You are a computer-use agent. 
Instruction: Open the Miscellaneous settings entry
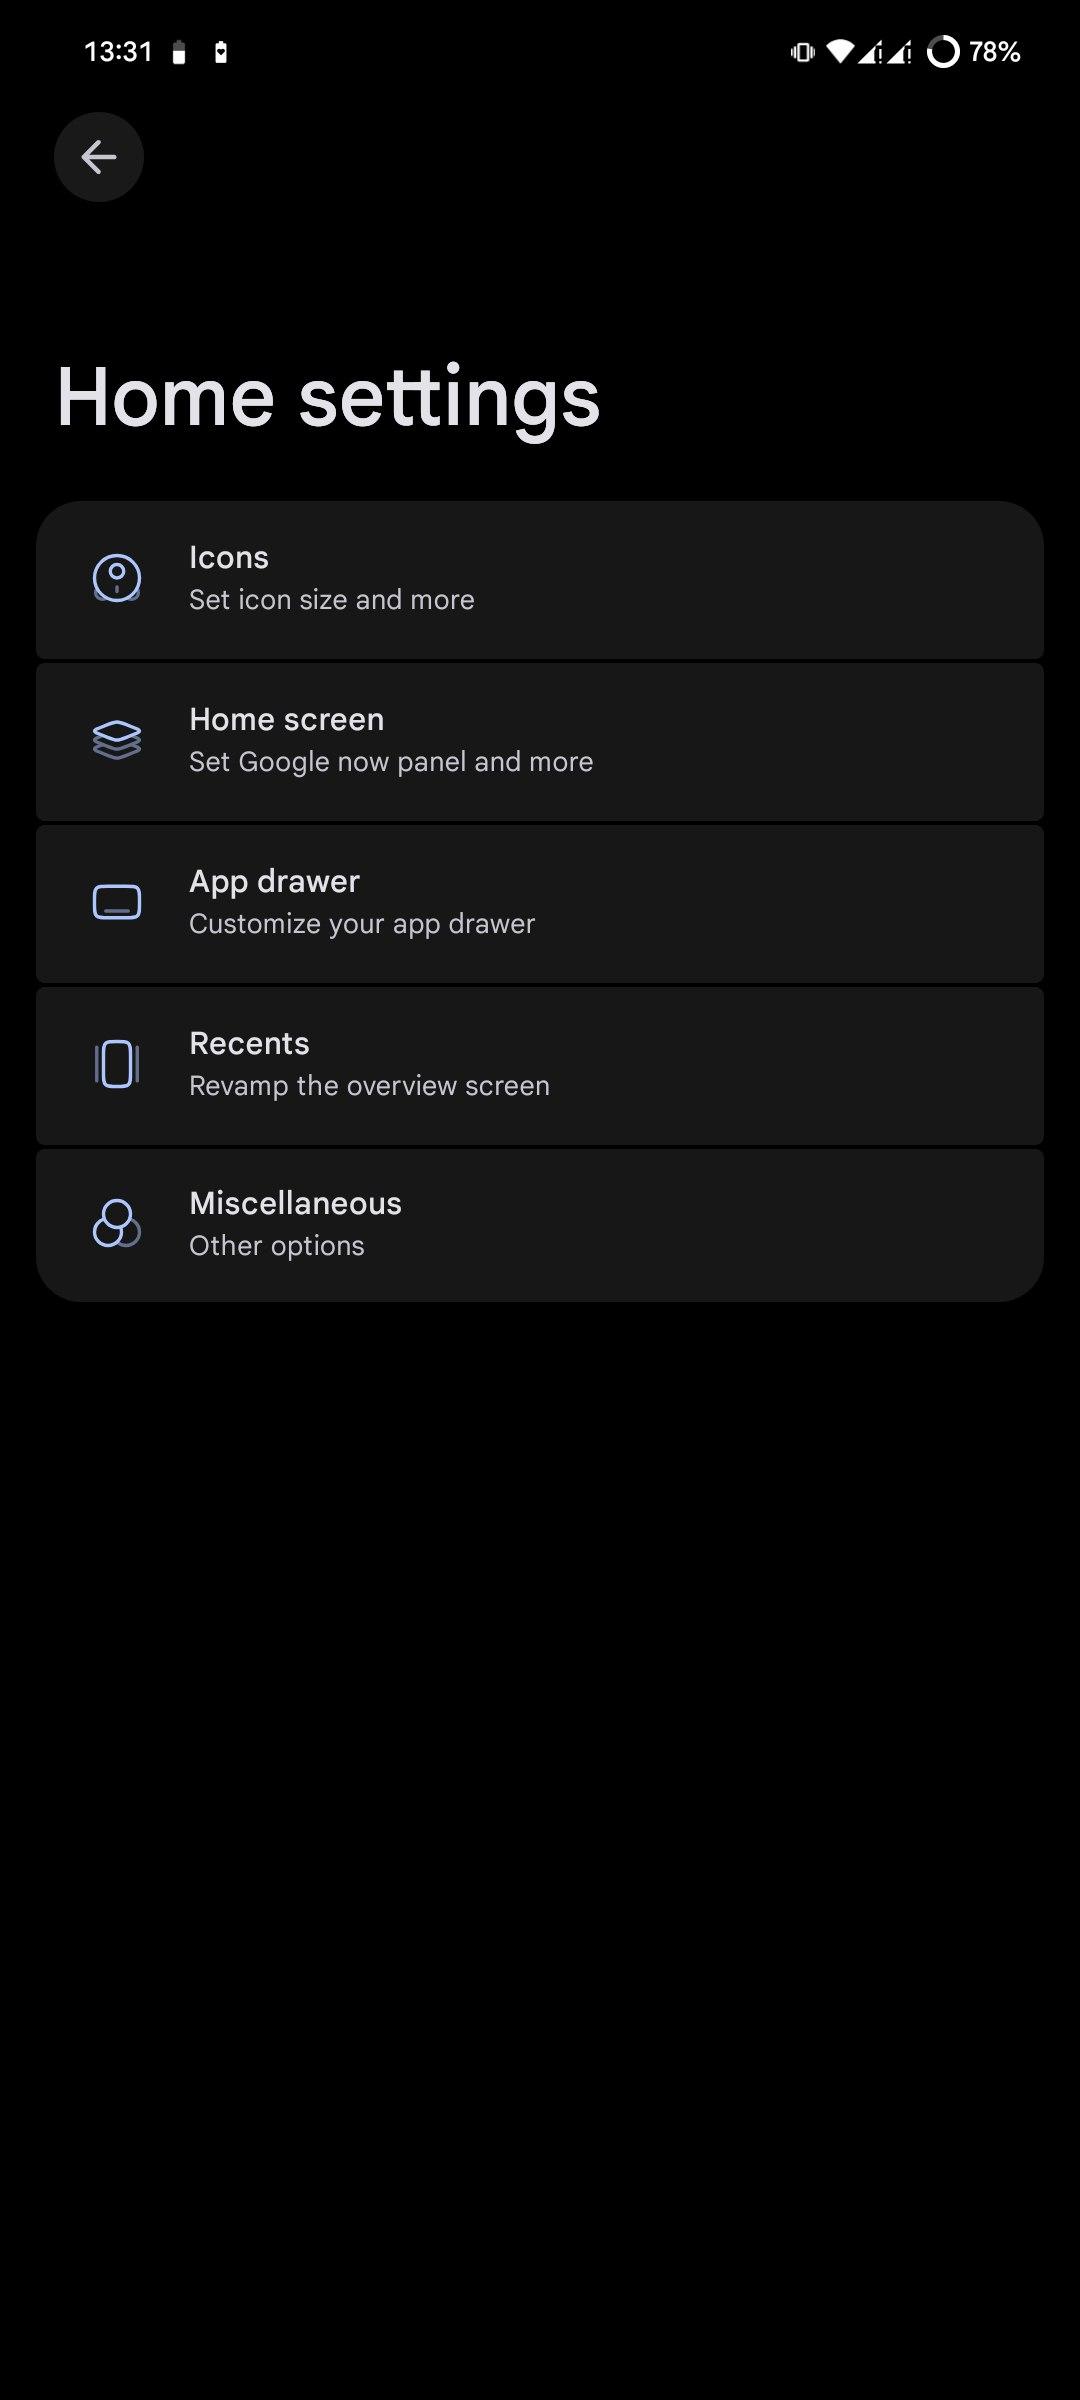(540, 1225)
